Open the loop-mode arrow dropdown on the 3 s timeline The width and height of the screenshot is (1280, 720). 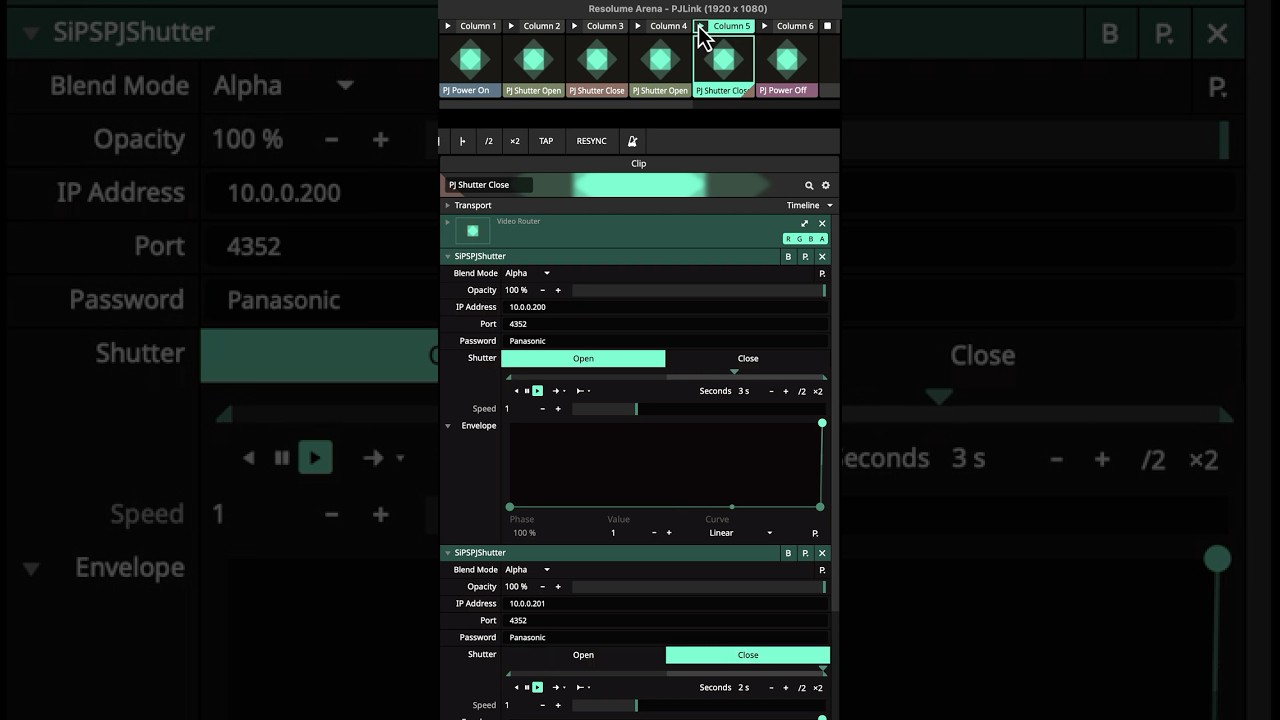pos(559,391)
